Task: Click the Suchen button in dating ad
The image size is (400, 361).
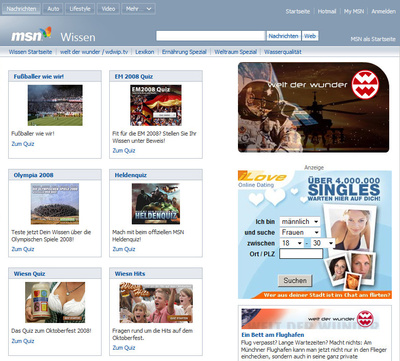Action: pos(295,280)
